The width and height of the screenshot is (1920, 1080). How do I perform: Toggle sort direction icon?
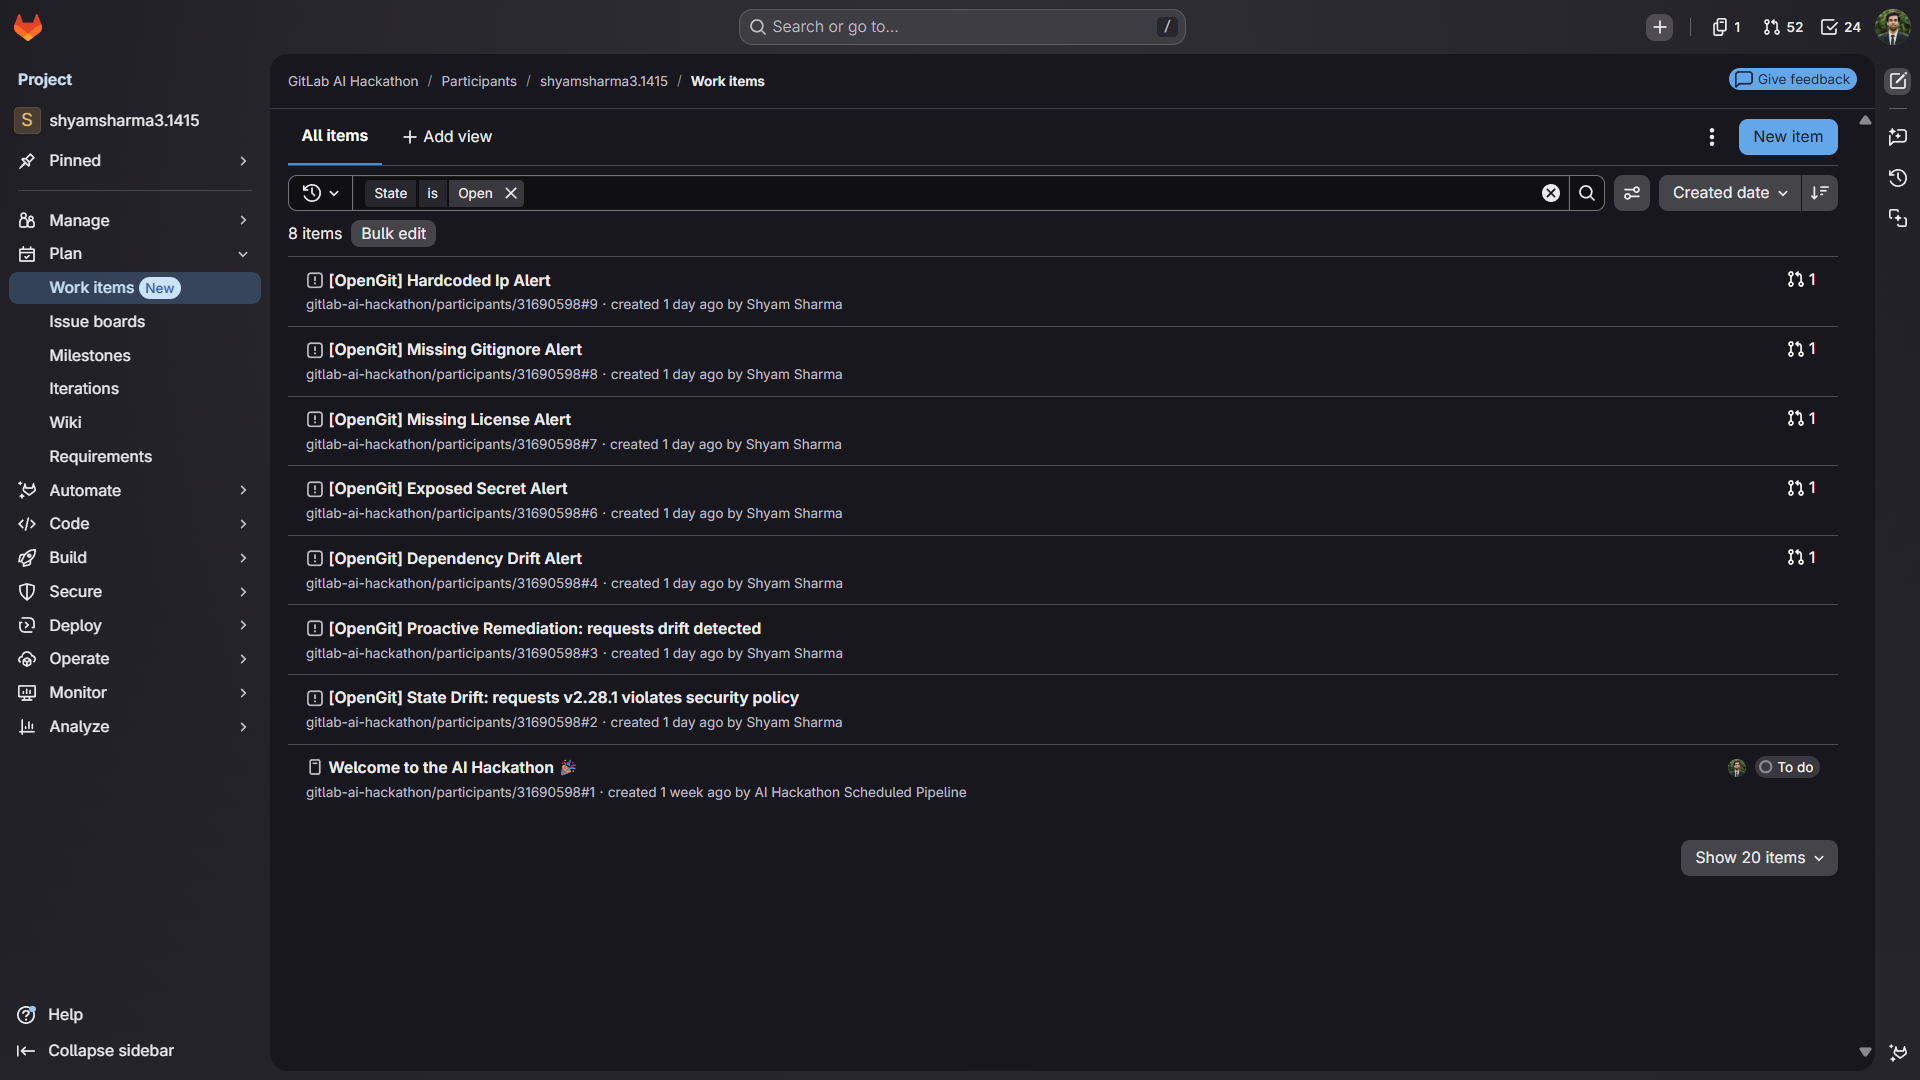1819,193
